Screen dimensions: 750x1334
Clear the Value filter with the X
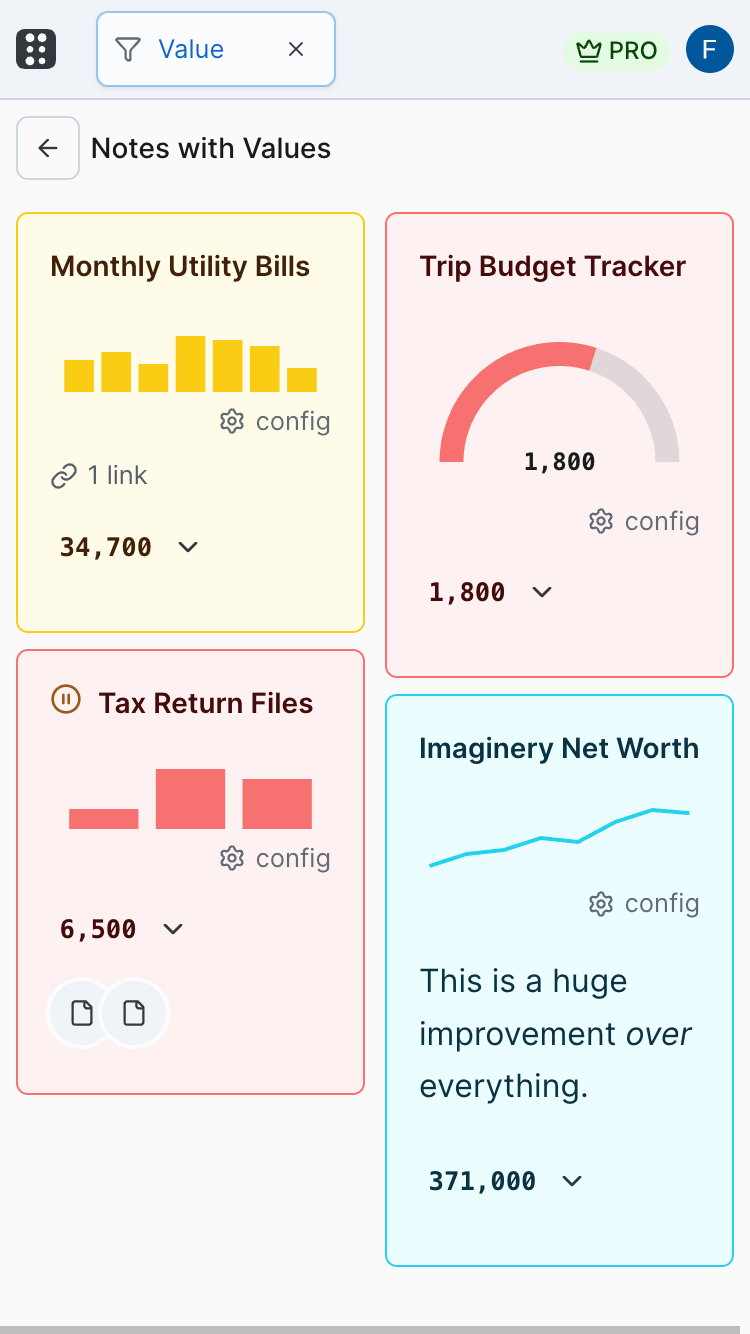(295, 48)
